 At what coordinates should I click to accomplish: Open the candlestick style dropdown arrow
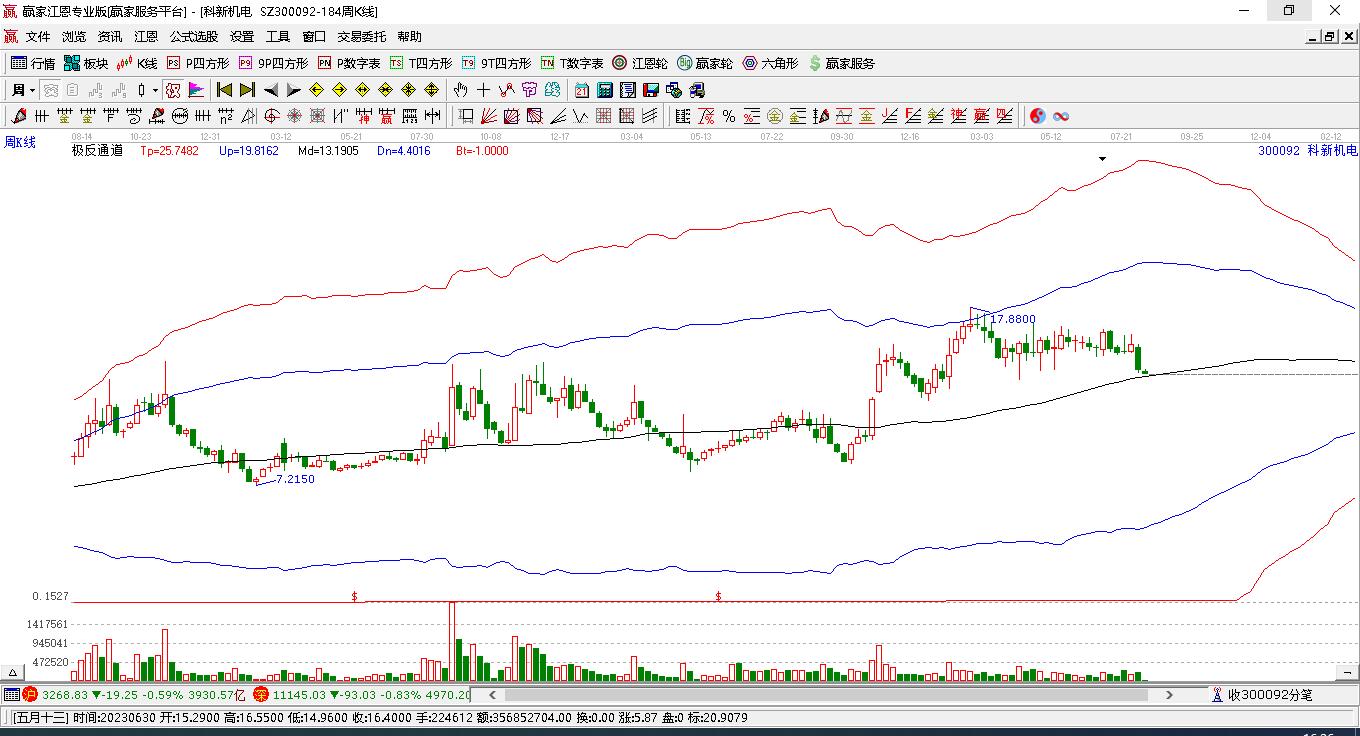point(156,90)
